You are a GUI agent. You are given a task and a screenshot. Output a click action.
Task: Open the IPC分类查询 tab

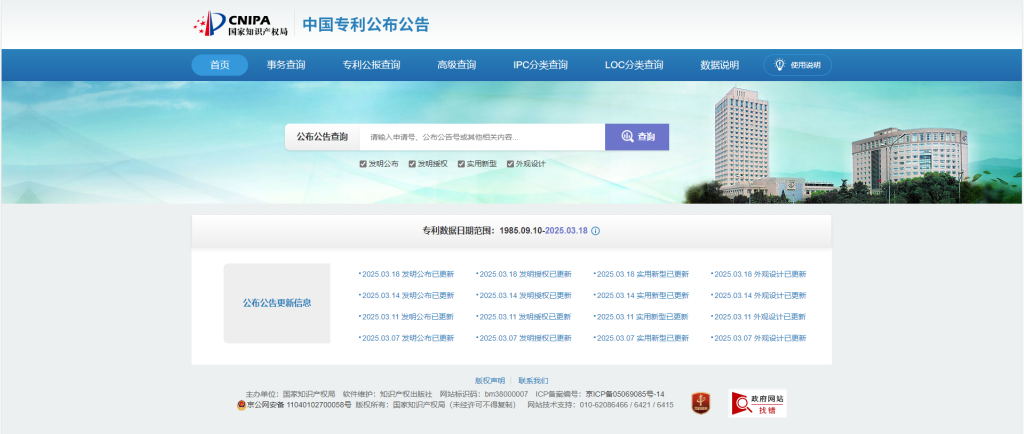click(540, 65)
